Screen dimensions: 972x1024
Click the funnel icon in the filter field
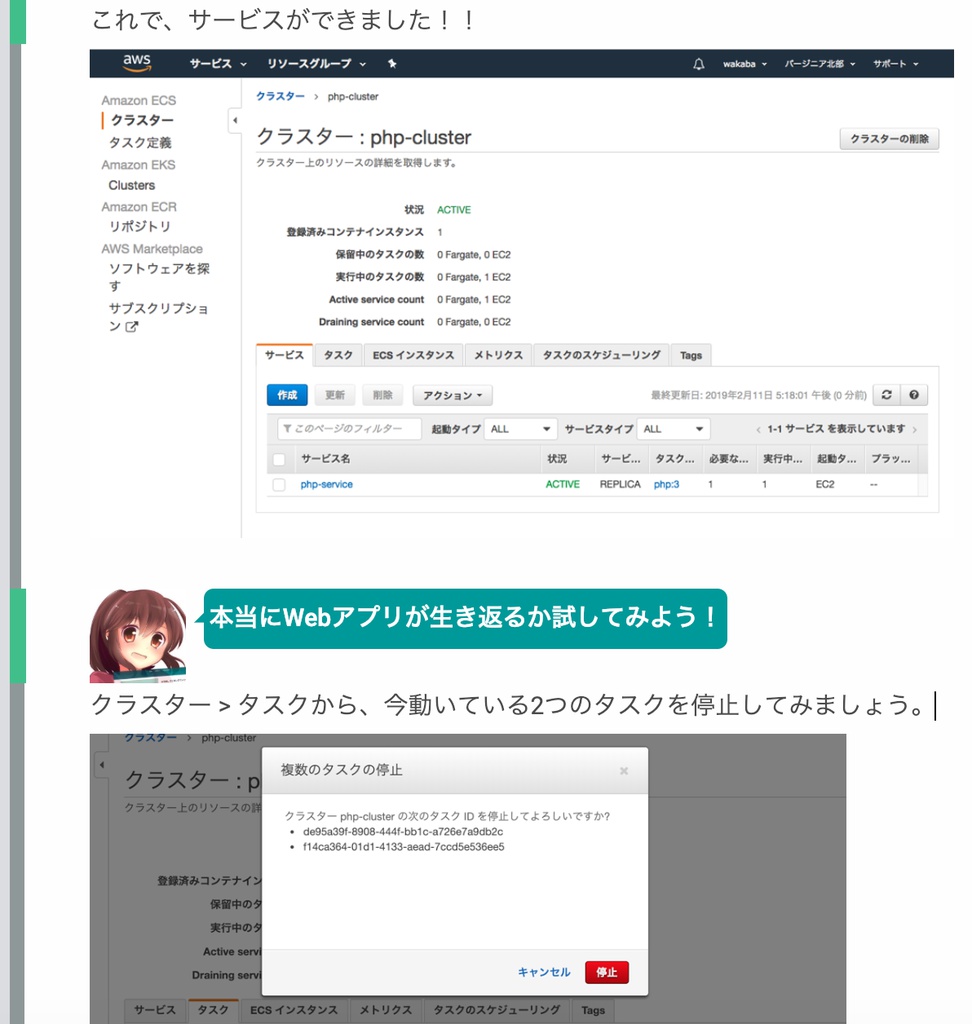(x=287, y=427)
